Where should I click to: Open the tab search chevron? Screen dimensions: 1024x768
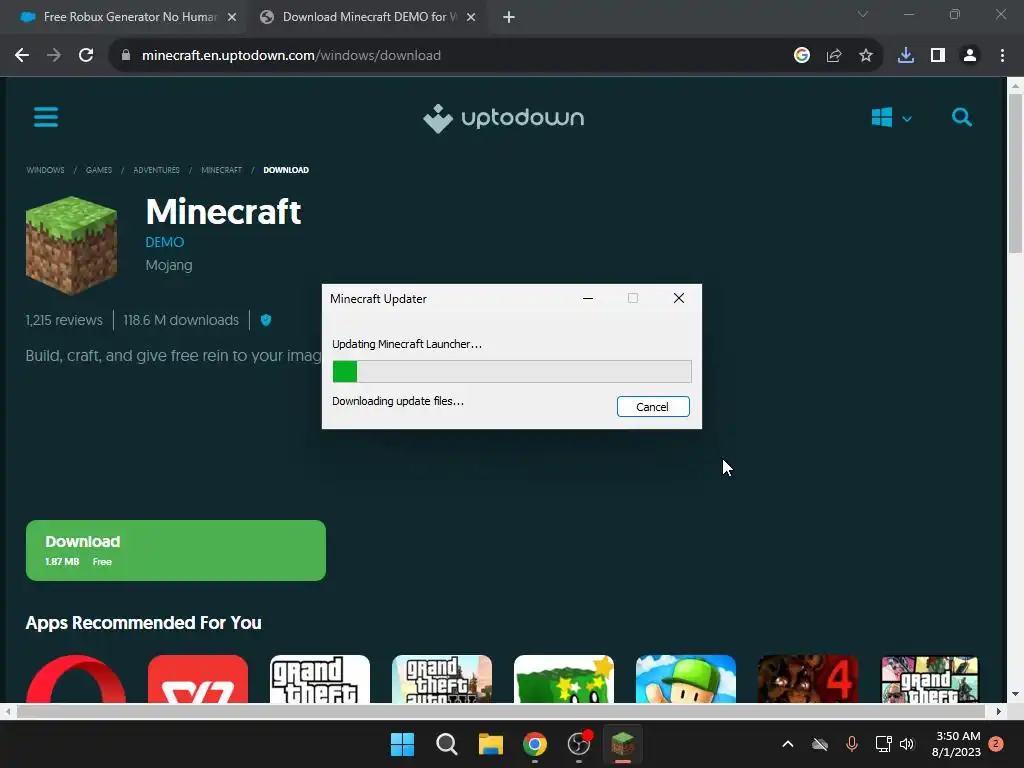click(863, 14)
